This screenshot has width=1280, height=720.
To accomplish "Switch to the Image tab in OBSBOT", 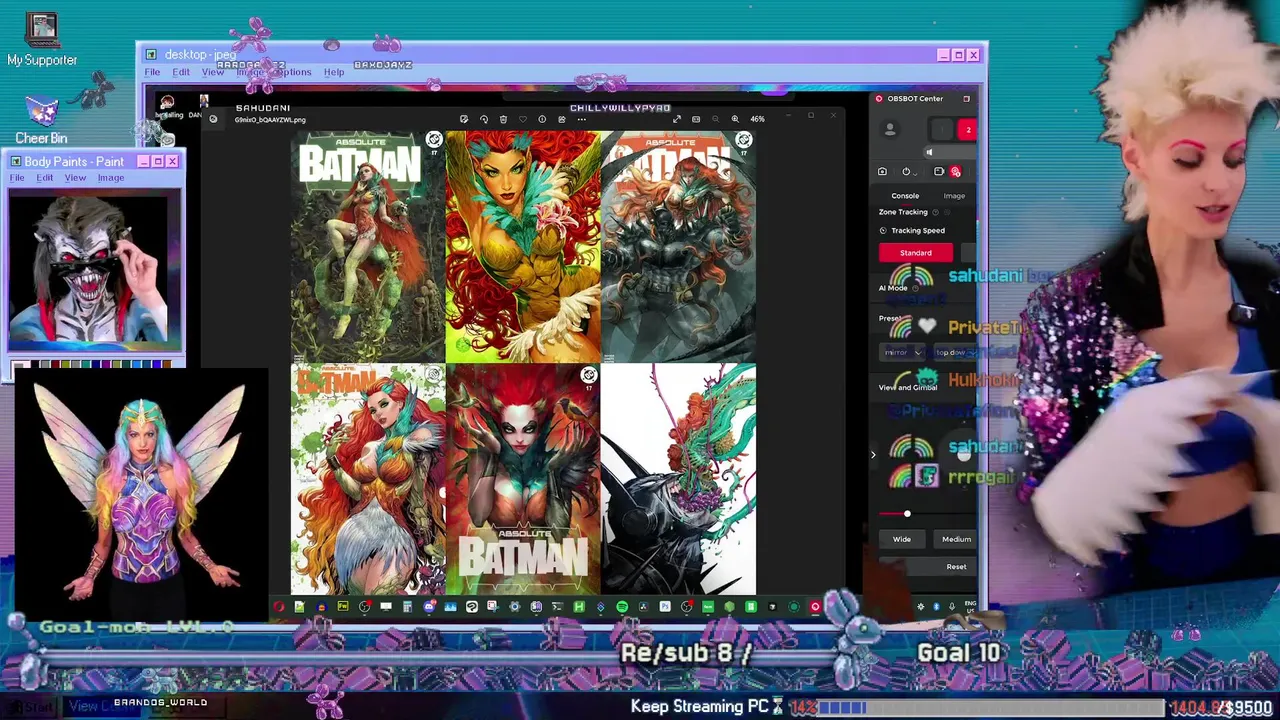I will click(954, 196).
